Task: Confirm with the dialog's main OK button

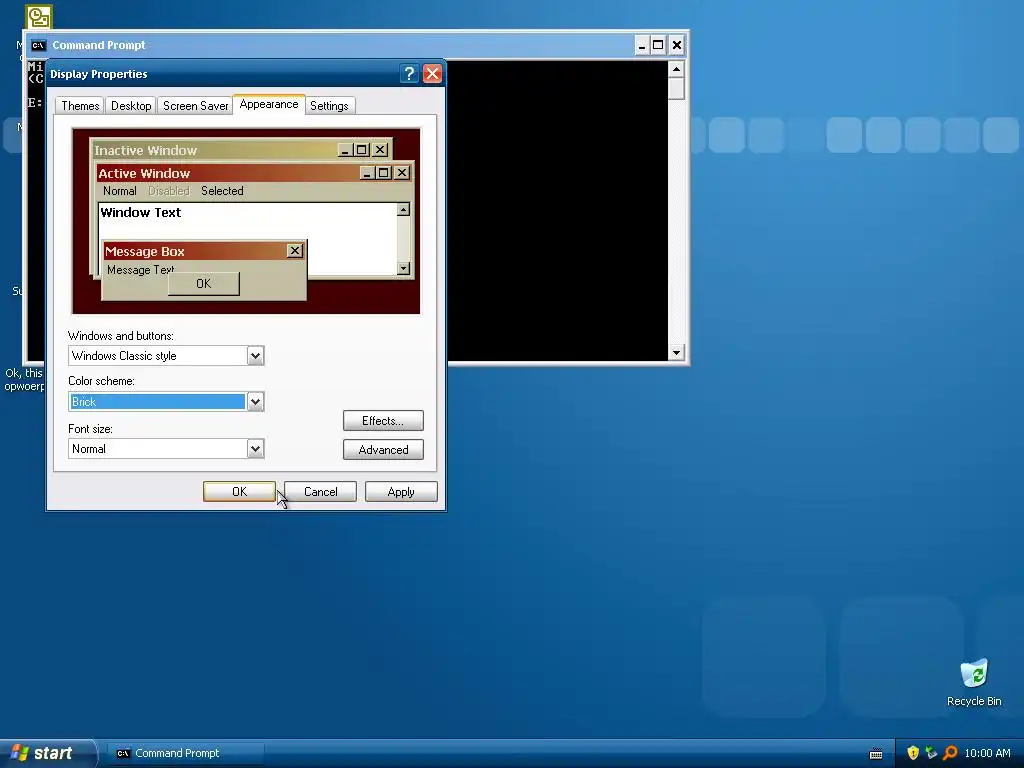Action: tap(239, 492)
